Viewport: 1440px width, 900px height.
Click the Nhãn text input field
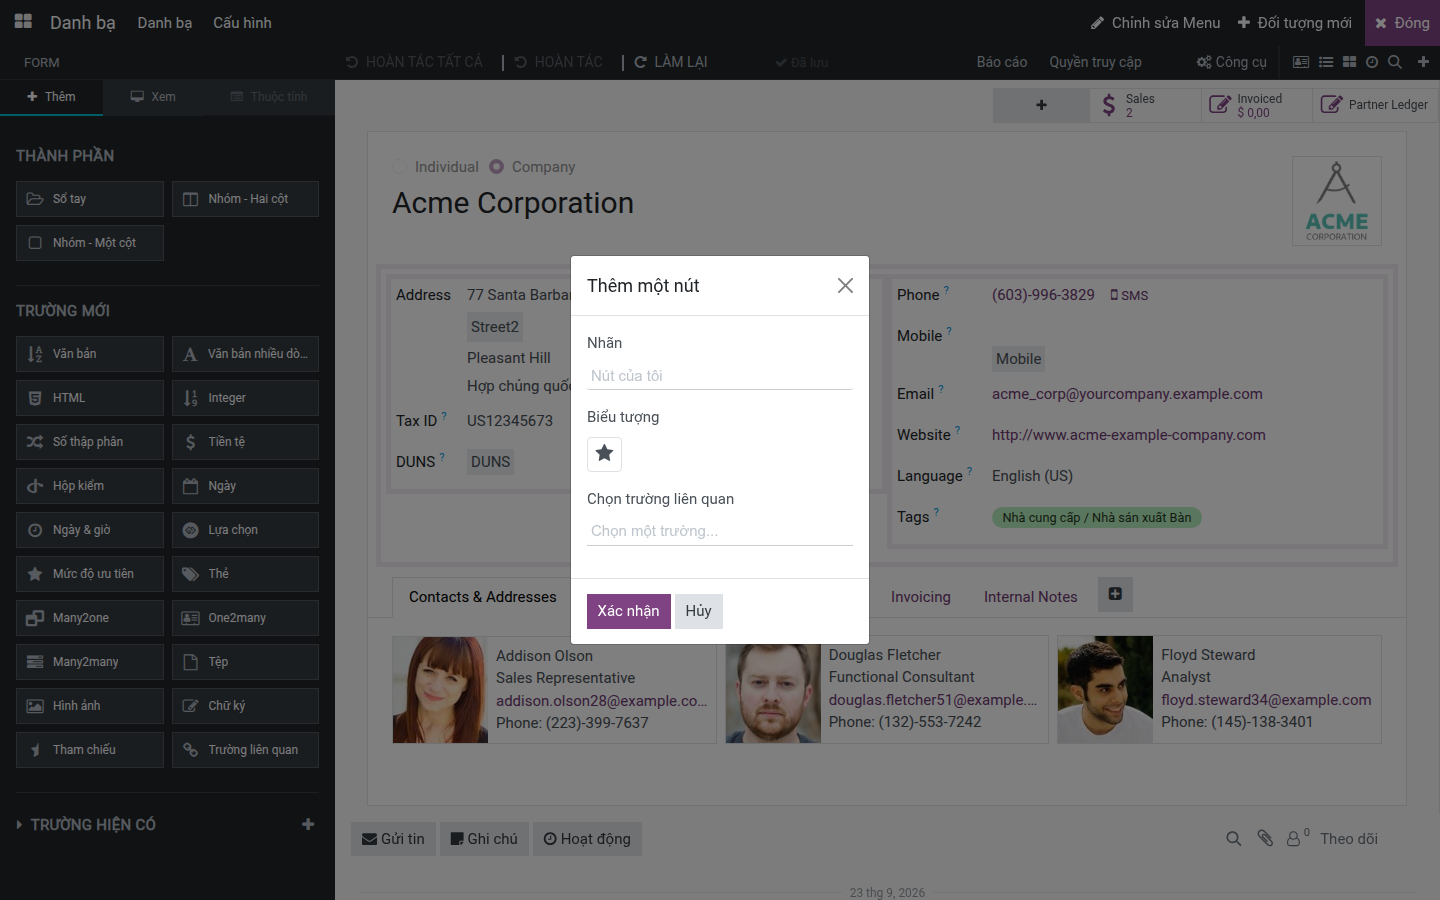click(719, 376)
